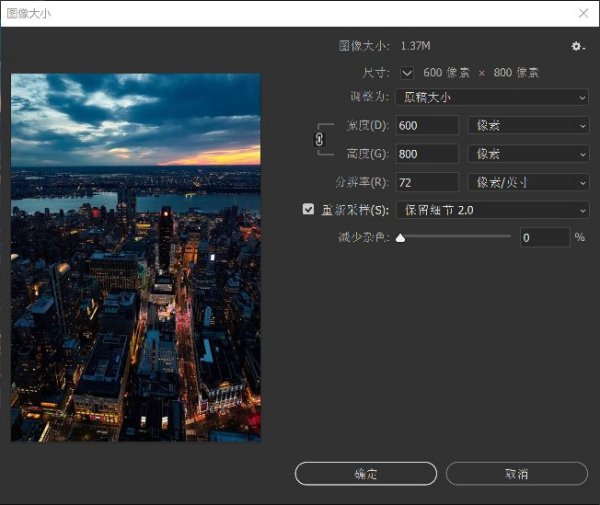The width and height of the screenshot is (600, 505).
Task: Toggle the constrain proportions chain link
Action: coord(319,140)
